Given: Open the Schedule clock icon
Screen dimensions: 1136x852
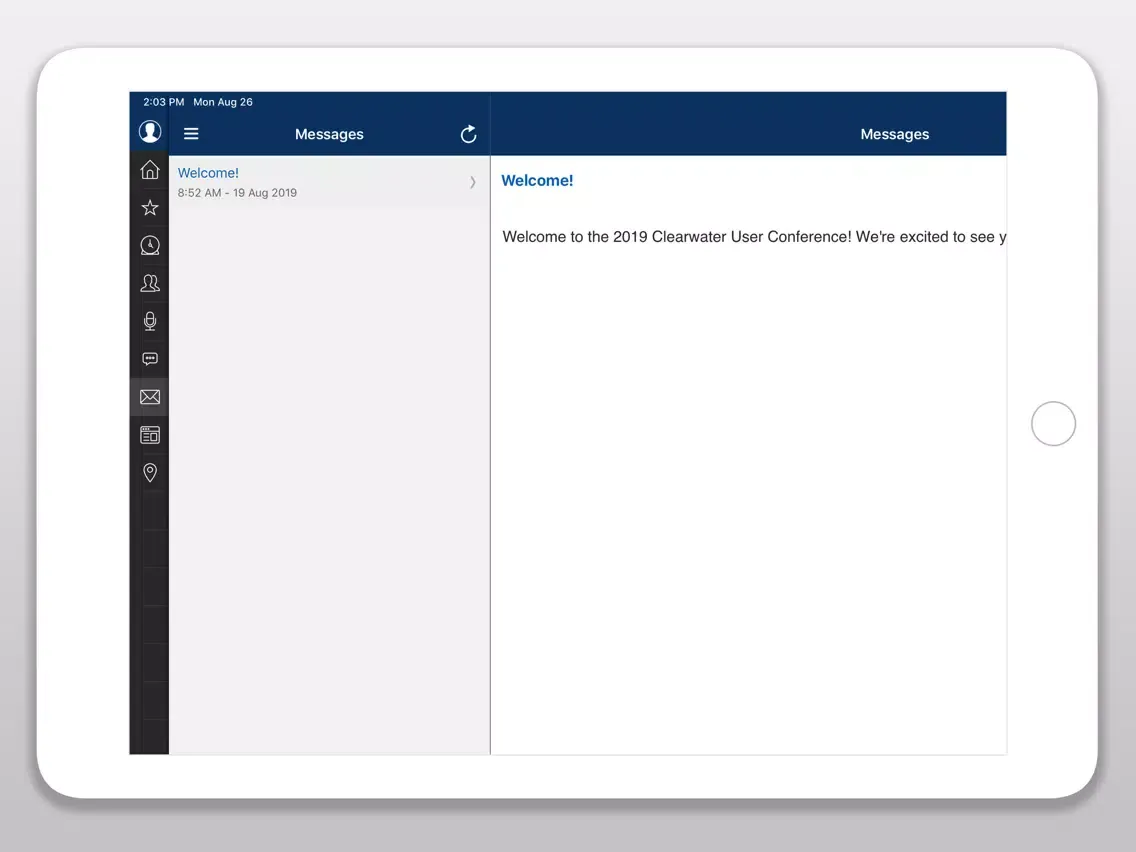Looking at the screenshot, I should (150, 246).
